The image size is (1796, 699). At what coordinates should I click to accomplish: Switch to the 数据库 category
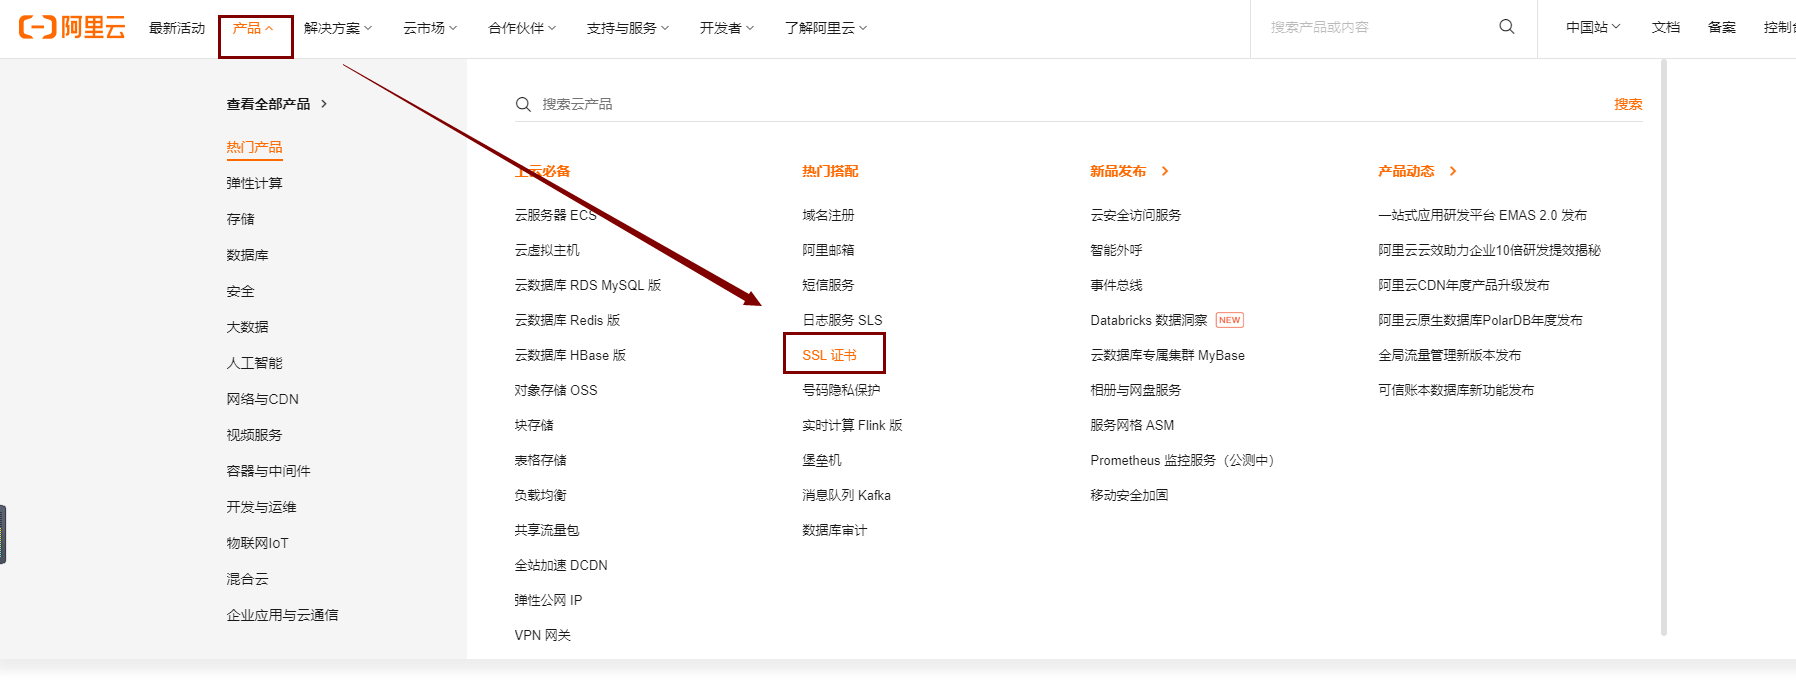point(247,255)
